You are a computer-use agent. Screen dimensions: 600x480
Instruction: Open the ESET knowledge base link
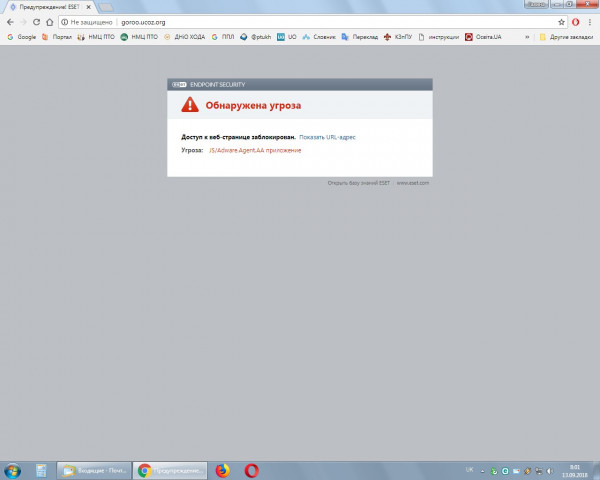[359, 183]
